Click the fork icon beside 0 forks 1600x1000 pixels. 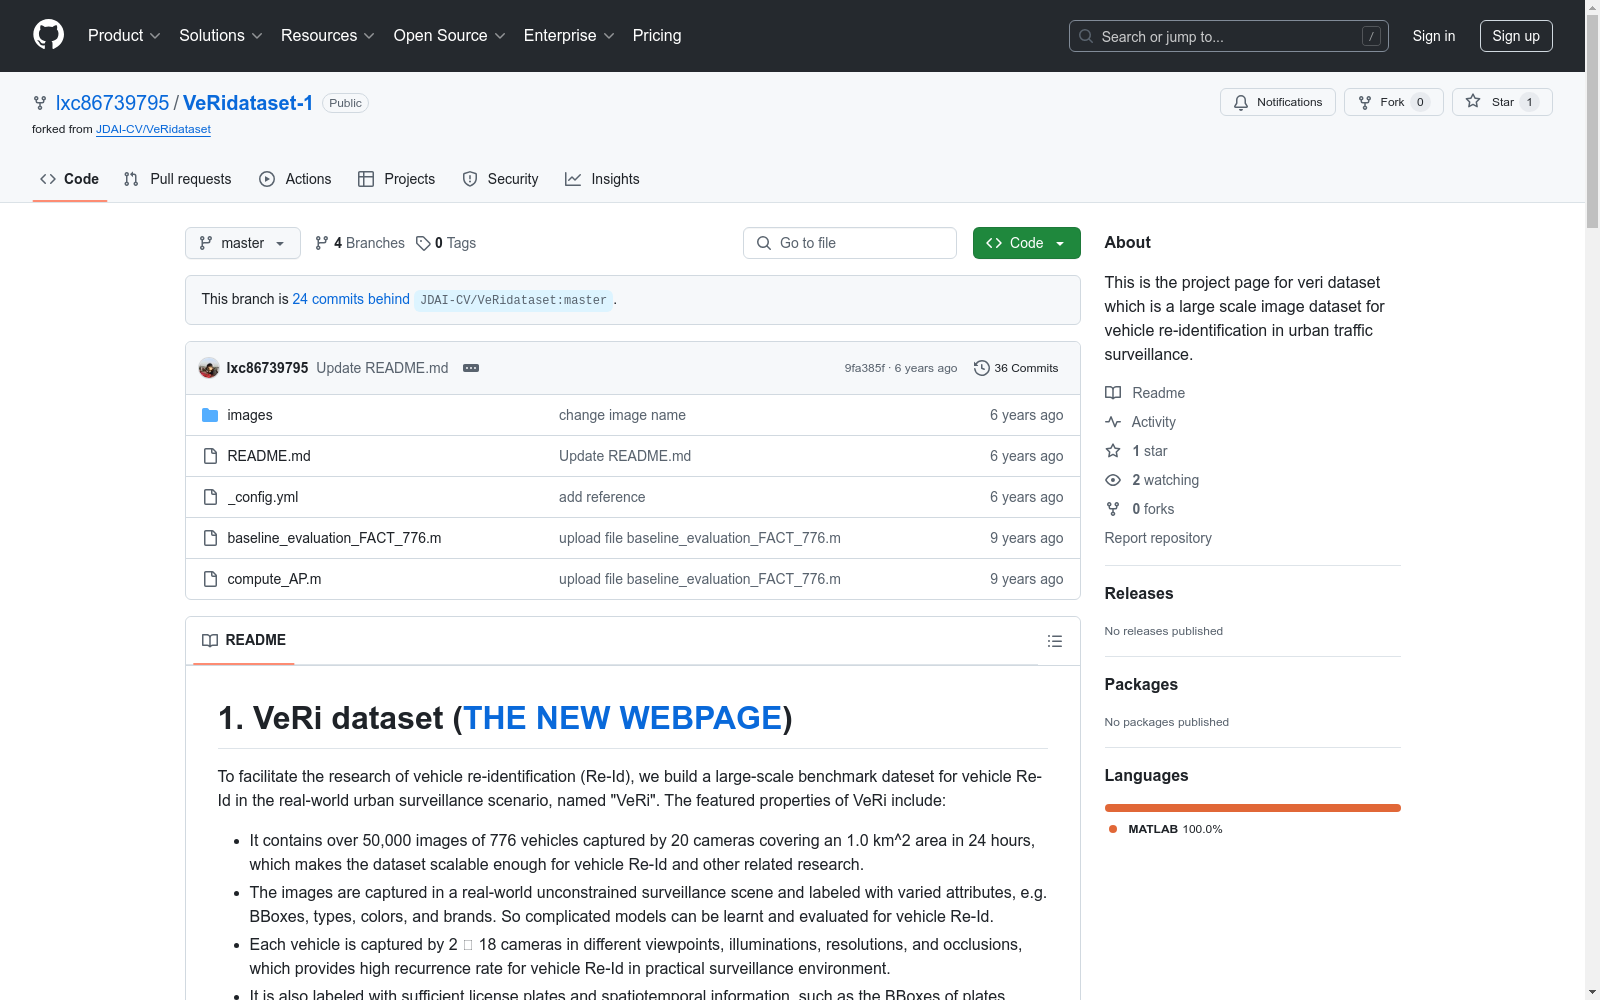[1113, 509]
